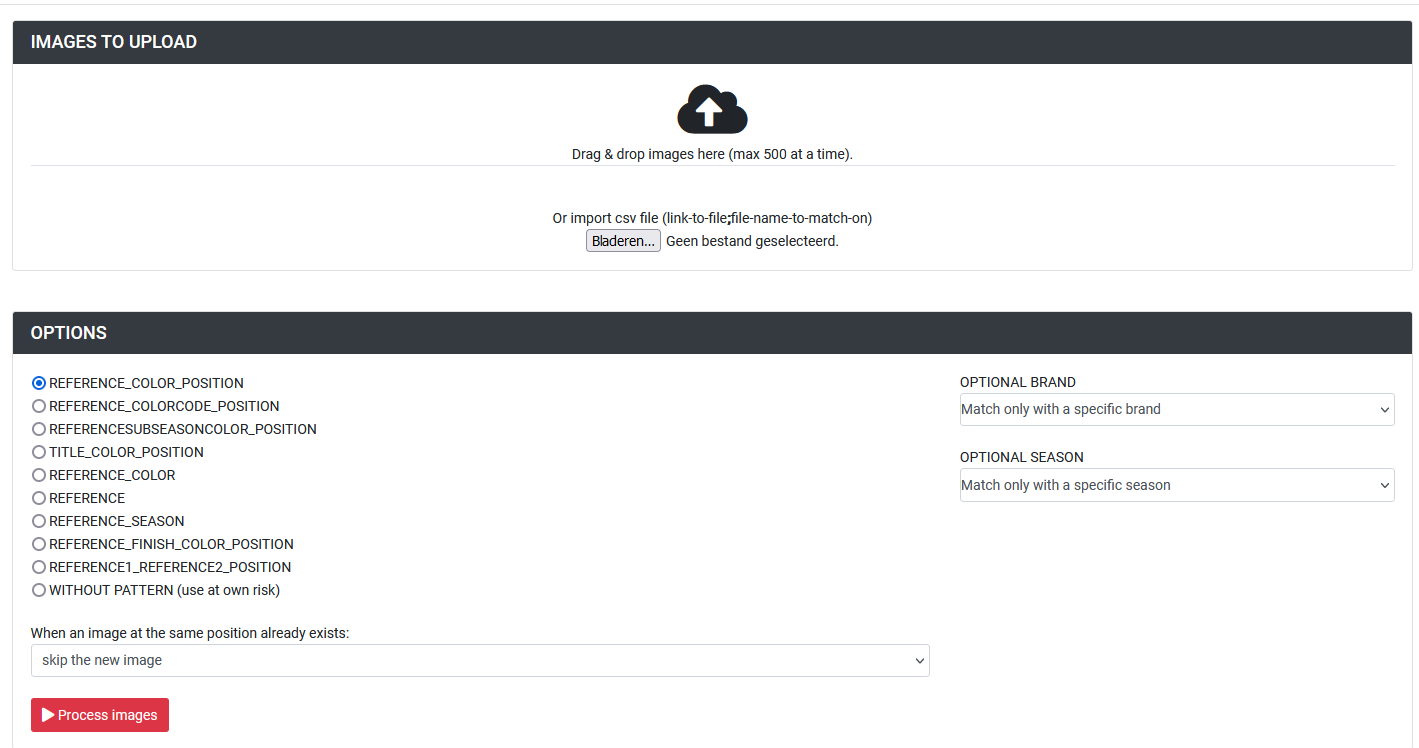Screen dimensions: 1419x748
Task: Select the REFERENCE_COLOR_POSITION radio option
Action: pyautogui.click(x=39, y=383)
